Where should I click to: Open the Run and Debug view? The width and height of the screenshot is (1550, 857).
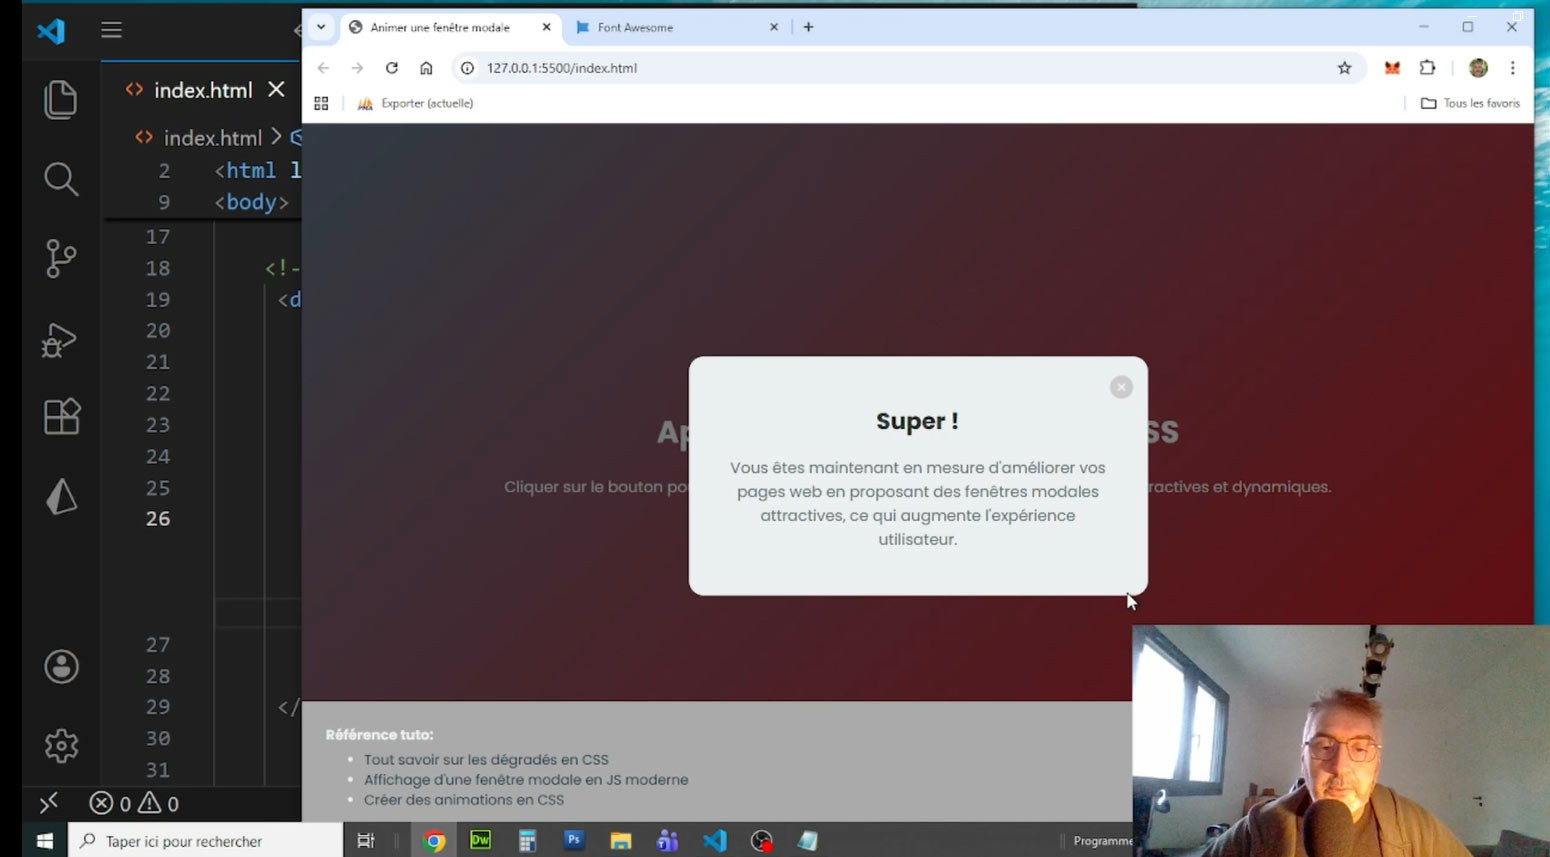(61, 340)
